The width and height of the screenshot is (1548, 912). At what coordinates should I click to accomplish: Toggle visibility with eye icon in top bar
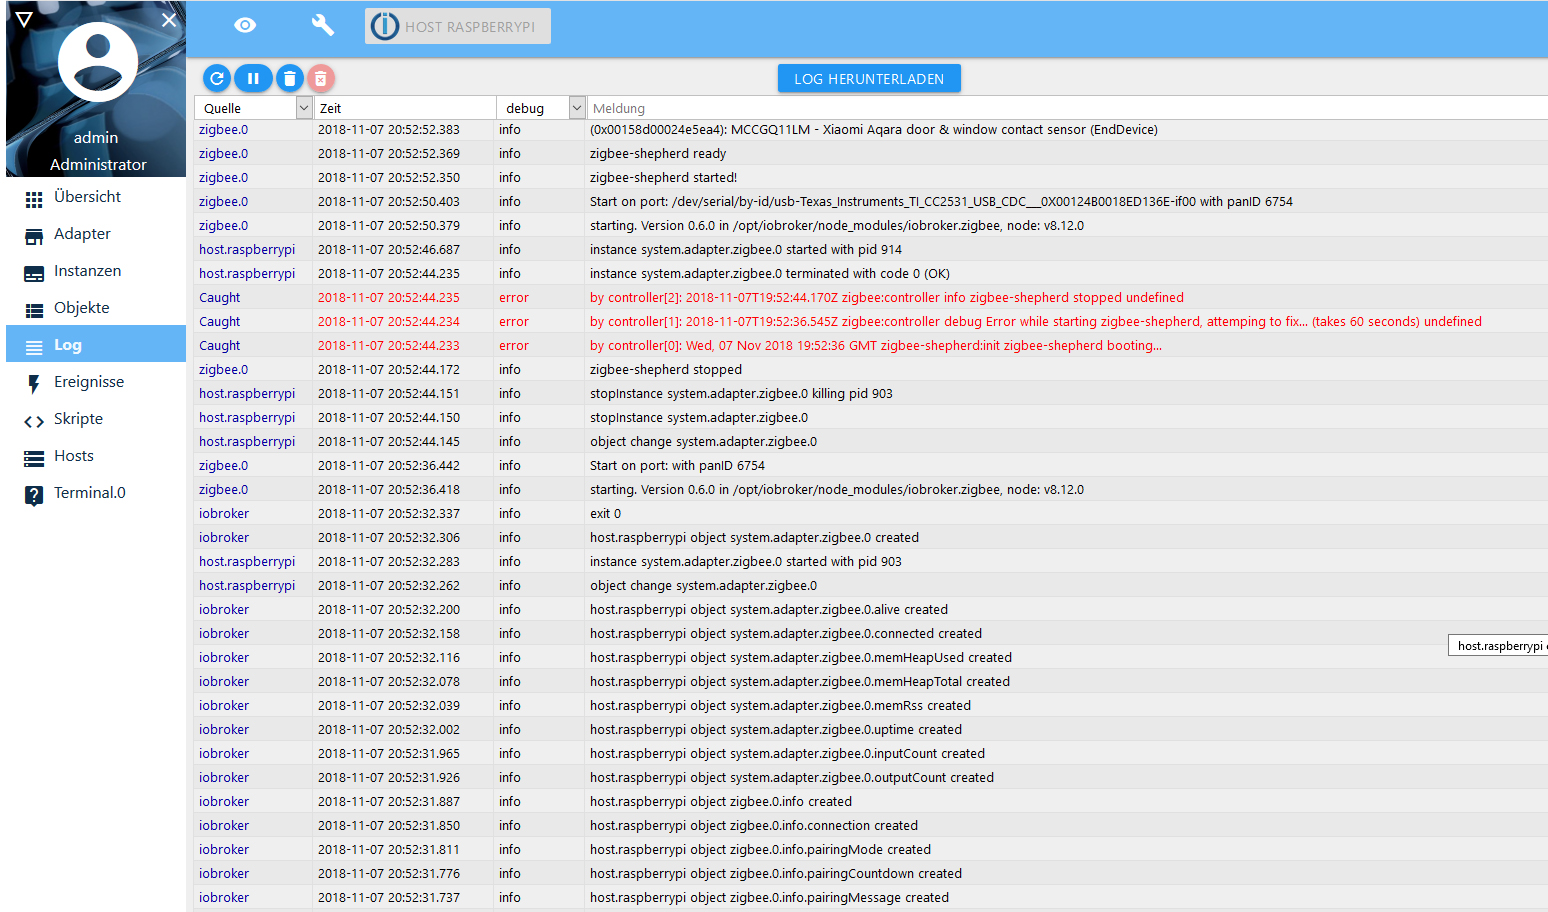(x=245, y=25)
